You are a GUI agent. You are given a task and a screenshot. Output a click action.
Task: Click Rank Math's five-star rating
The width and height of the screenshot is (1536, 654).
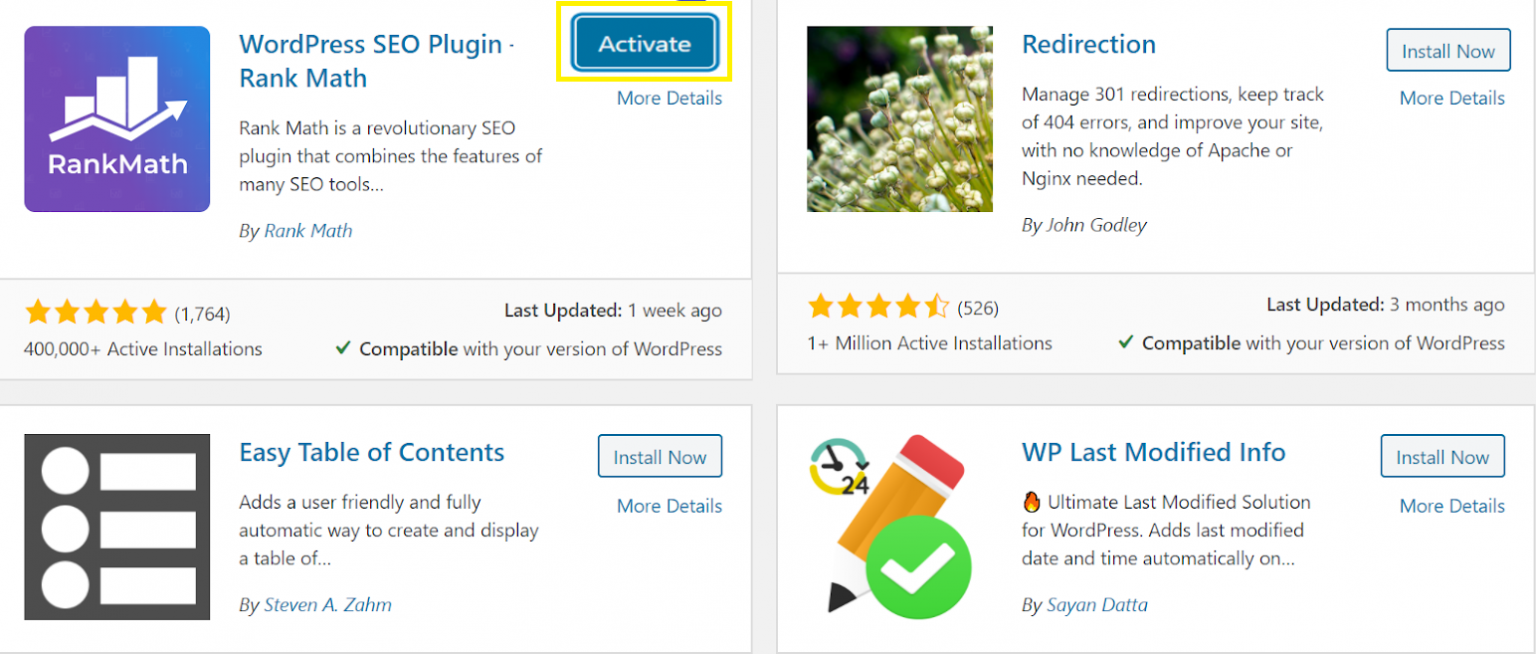(x=96, y=313)
